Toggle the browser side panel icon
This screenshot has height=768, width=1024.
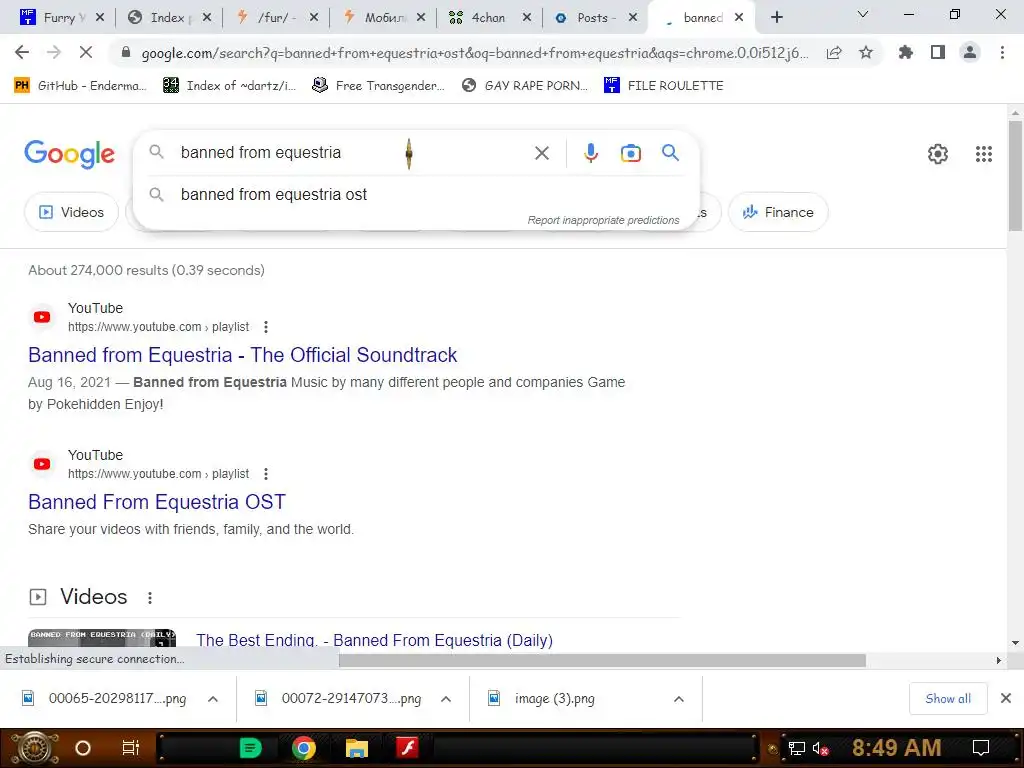point(938,52)
